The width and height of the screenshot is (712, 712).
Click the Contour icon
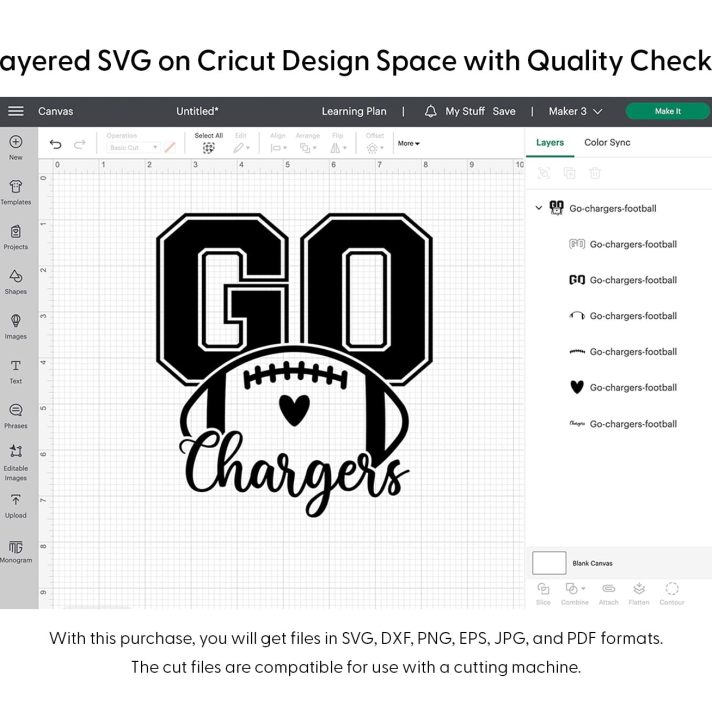point(672,589)
